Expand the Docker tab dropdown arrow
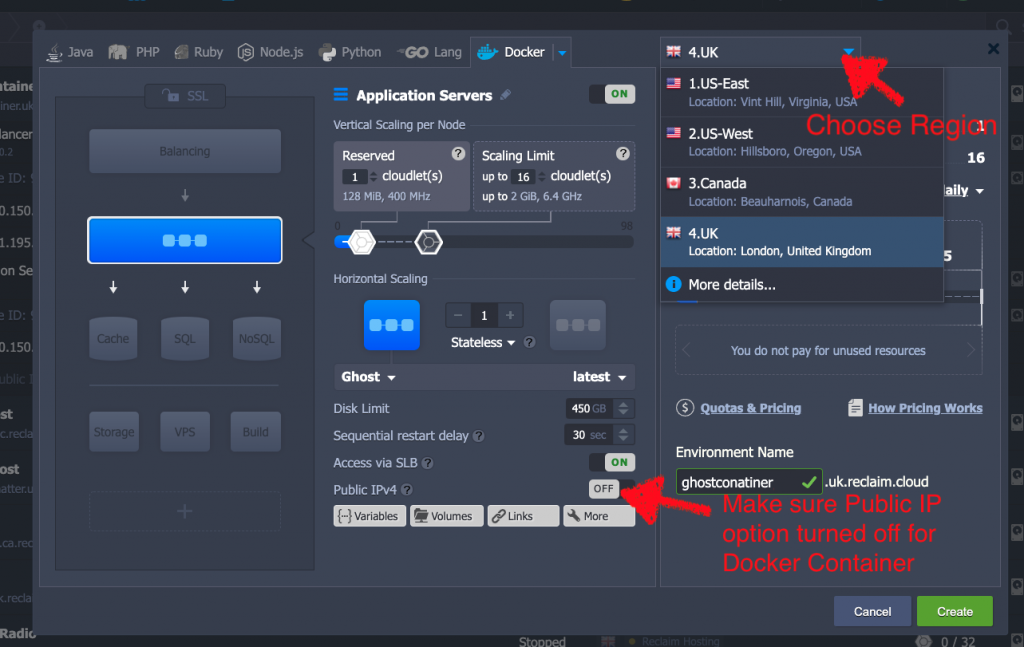The width and height of the screenshot is (1024, 647). click(x=562, y=52)
